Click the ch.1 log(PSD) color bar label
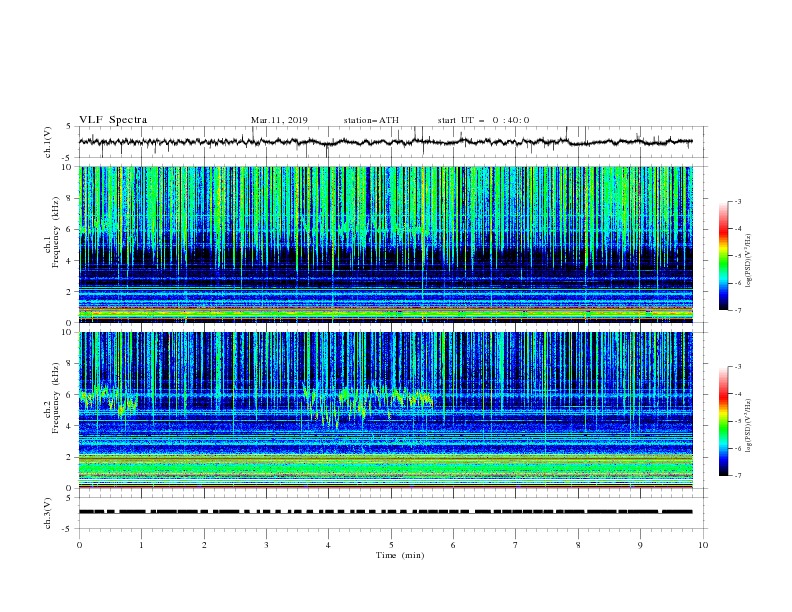792x612 pixels. [x=748, y=261]
